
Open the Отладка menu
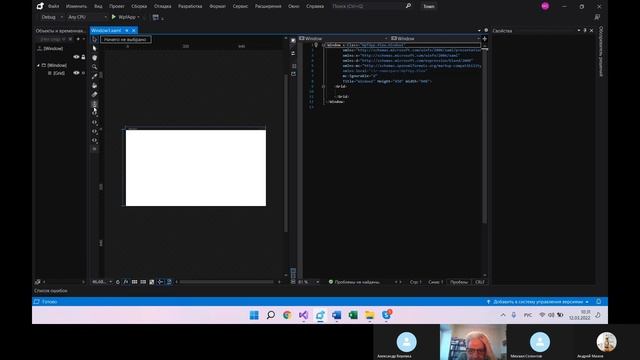(x=162, y=7)
